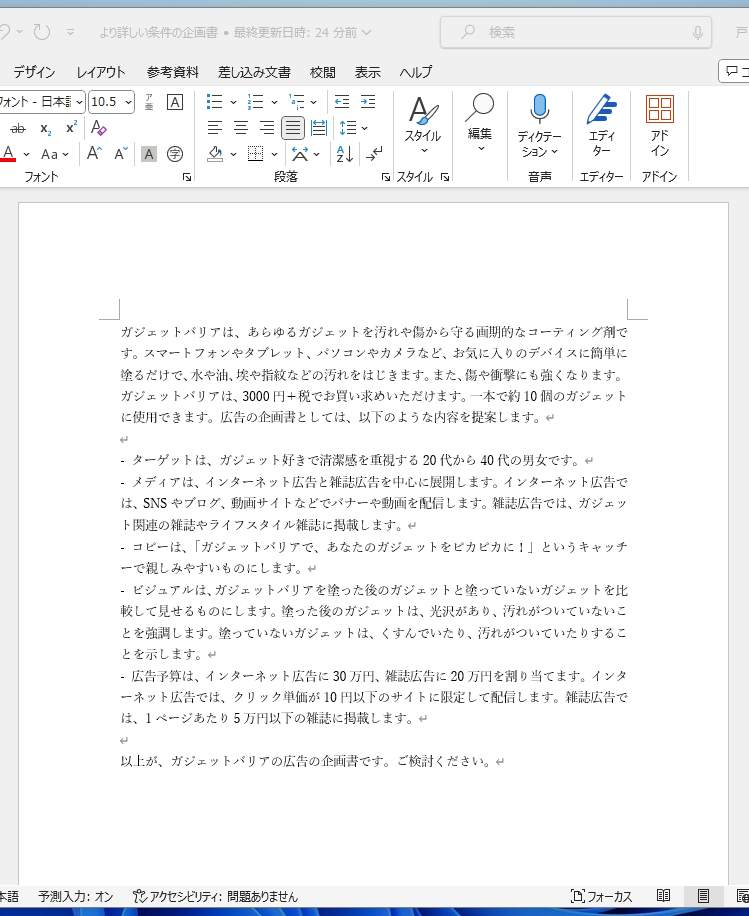Open the Quick Access Toolbar customize dropdown
The height and width of the screenshot is (916, 749).
[71, 32]
